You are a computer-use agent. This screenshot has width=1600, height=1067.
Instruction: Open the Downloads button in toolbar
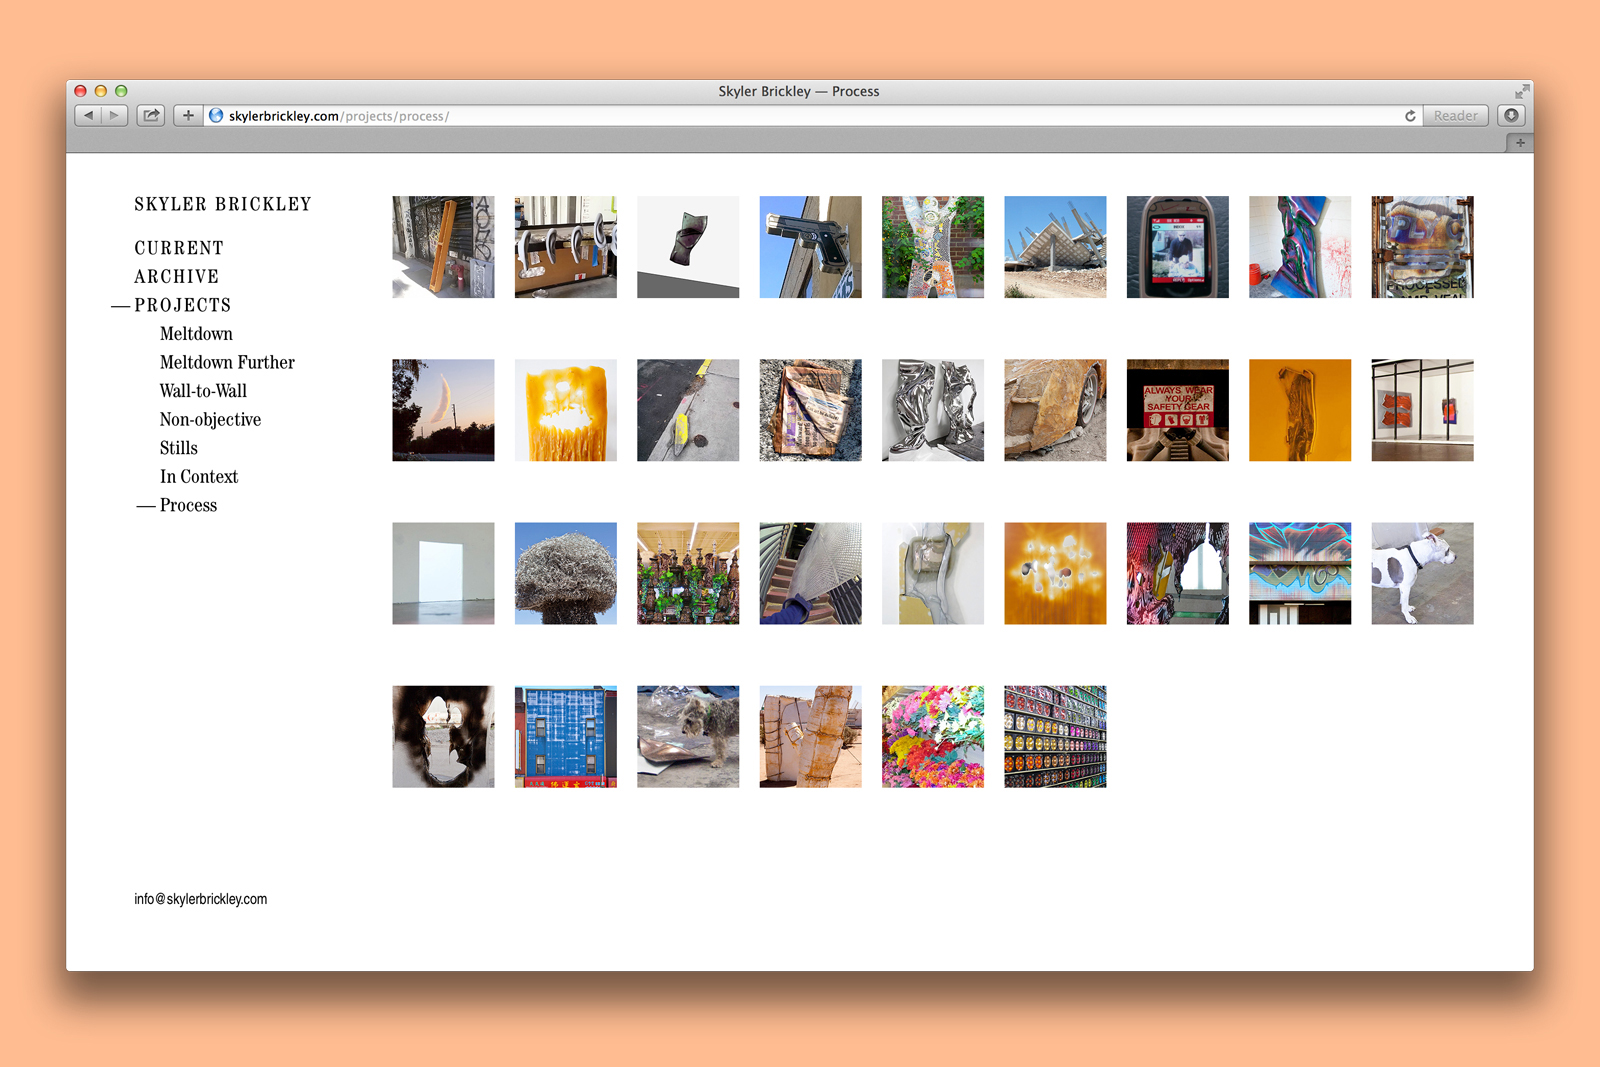click(1511, 116)
